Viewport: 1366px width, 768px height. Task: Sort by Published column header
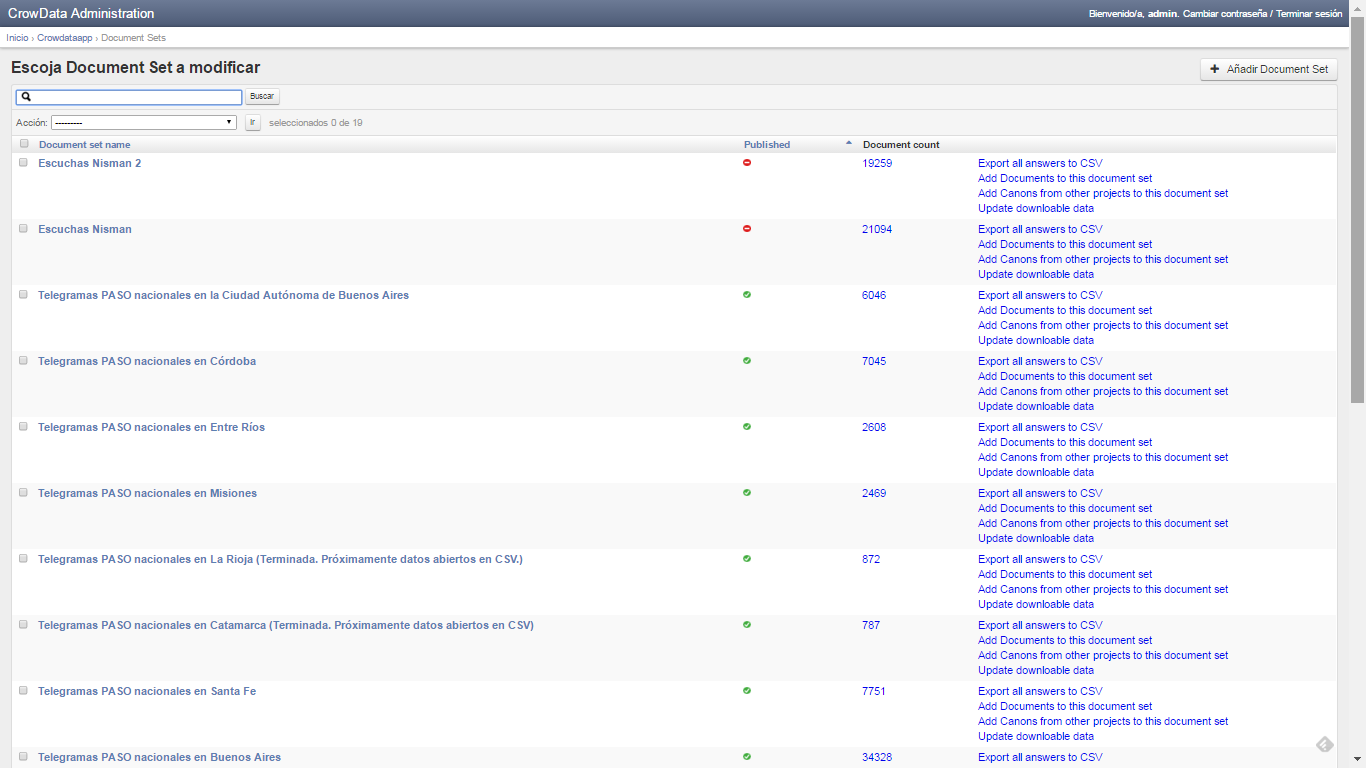[767, 145]
